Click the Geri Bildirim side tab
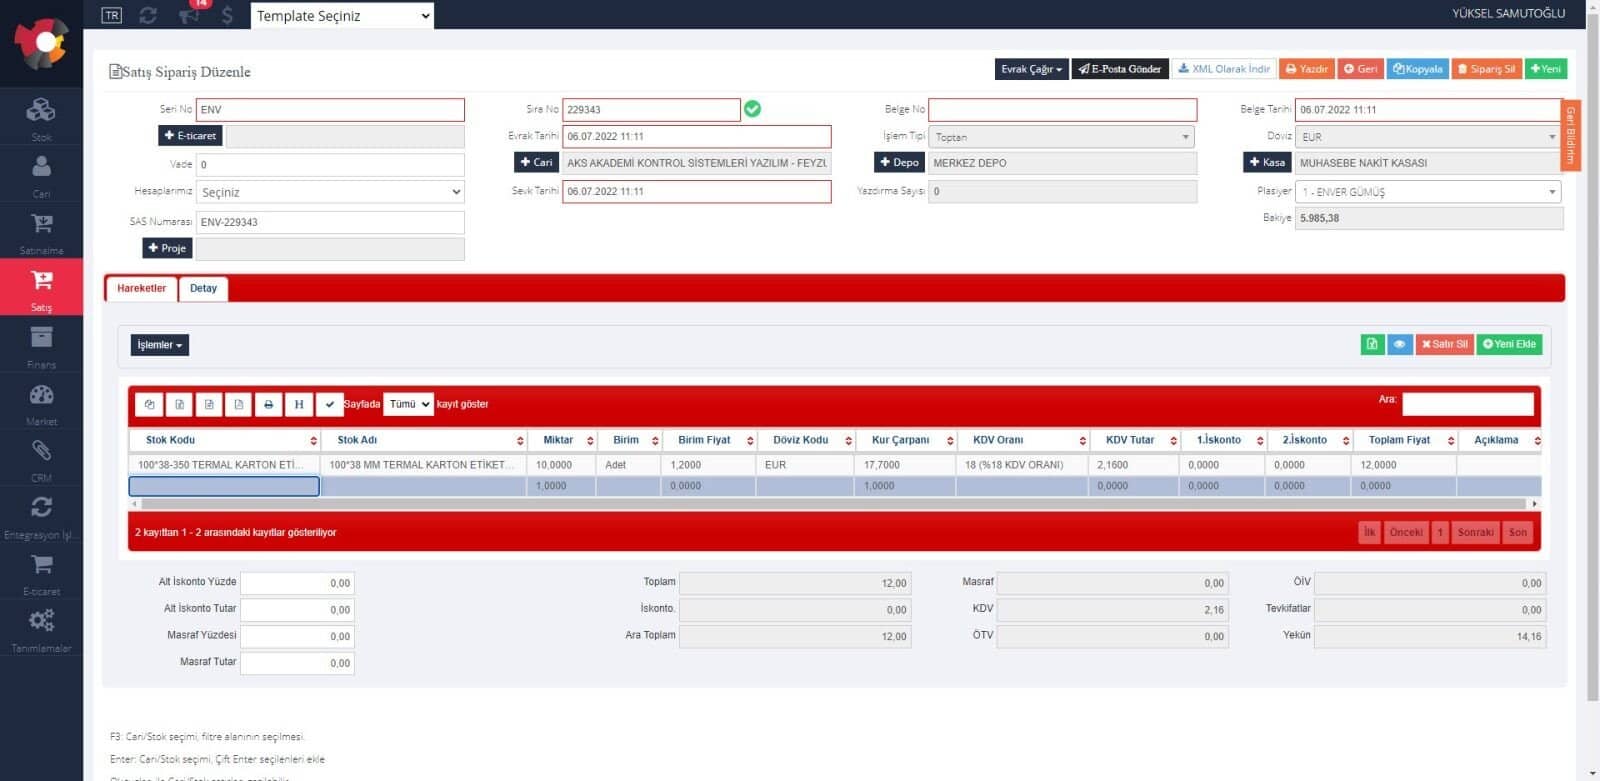The image size is (1600, 781). point(1571,134)
